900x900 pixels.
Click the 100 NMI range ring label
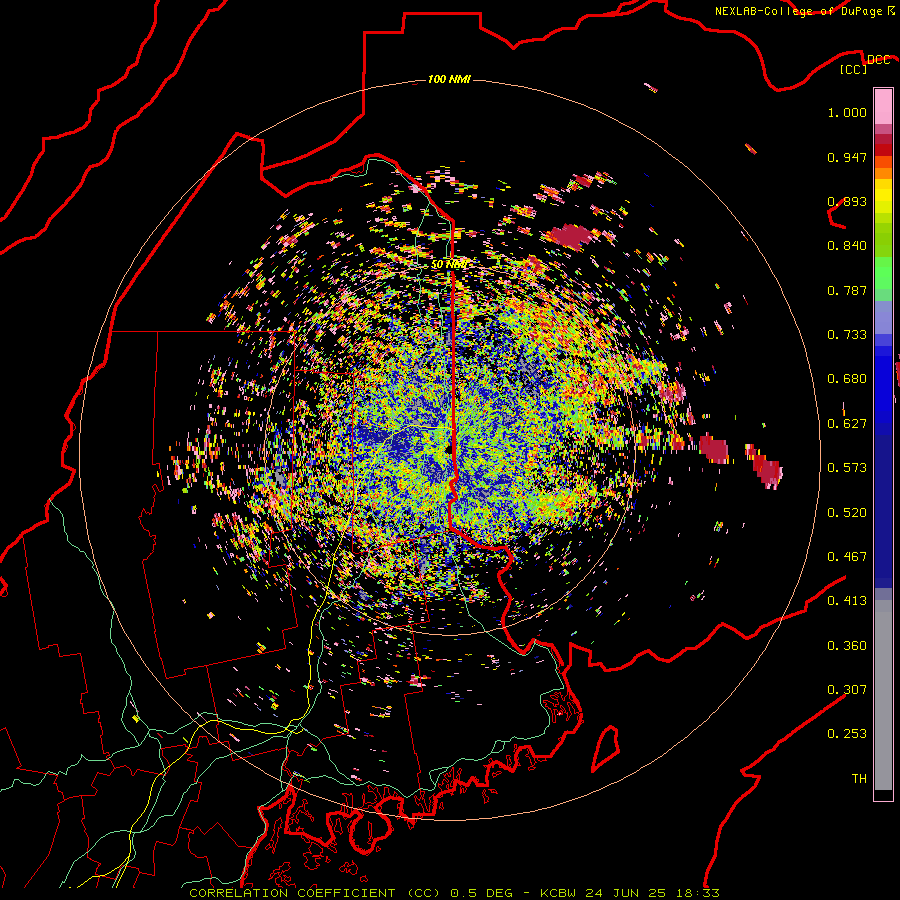click(449, 79)
